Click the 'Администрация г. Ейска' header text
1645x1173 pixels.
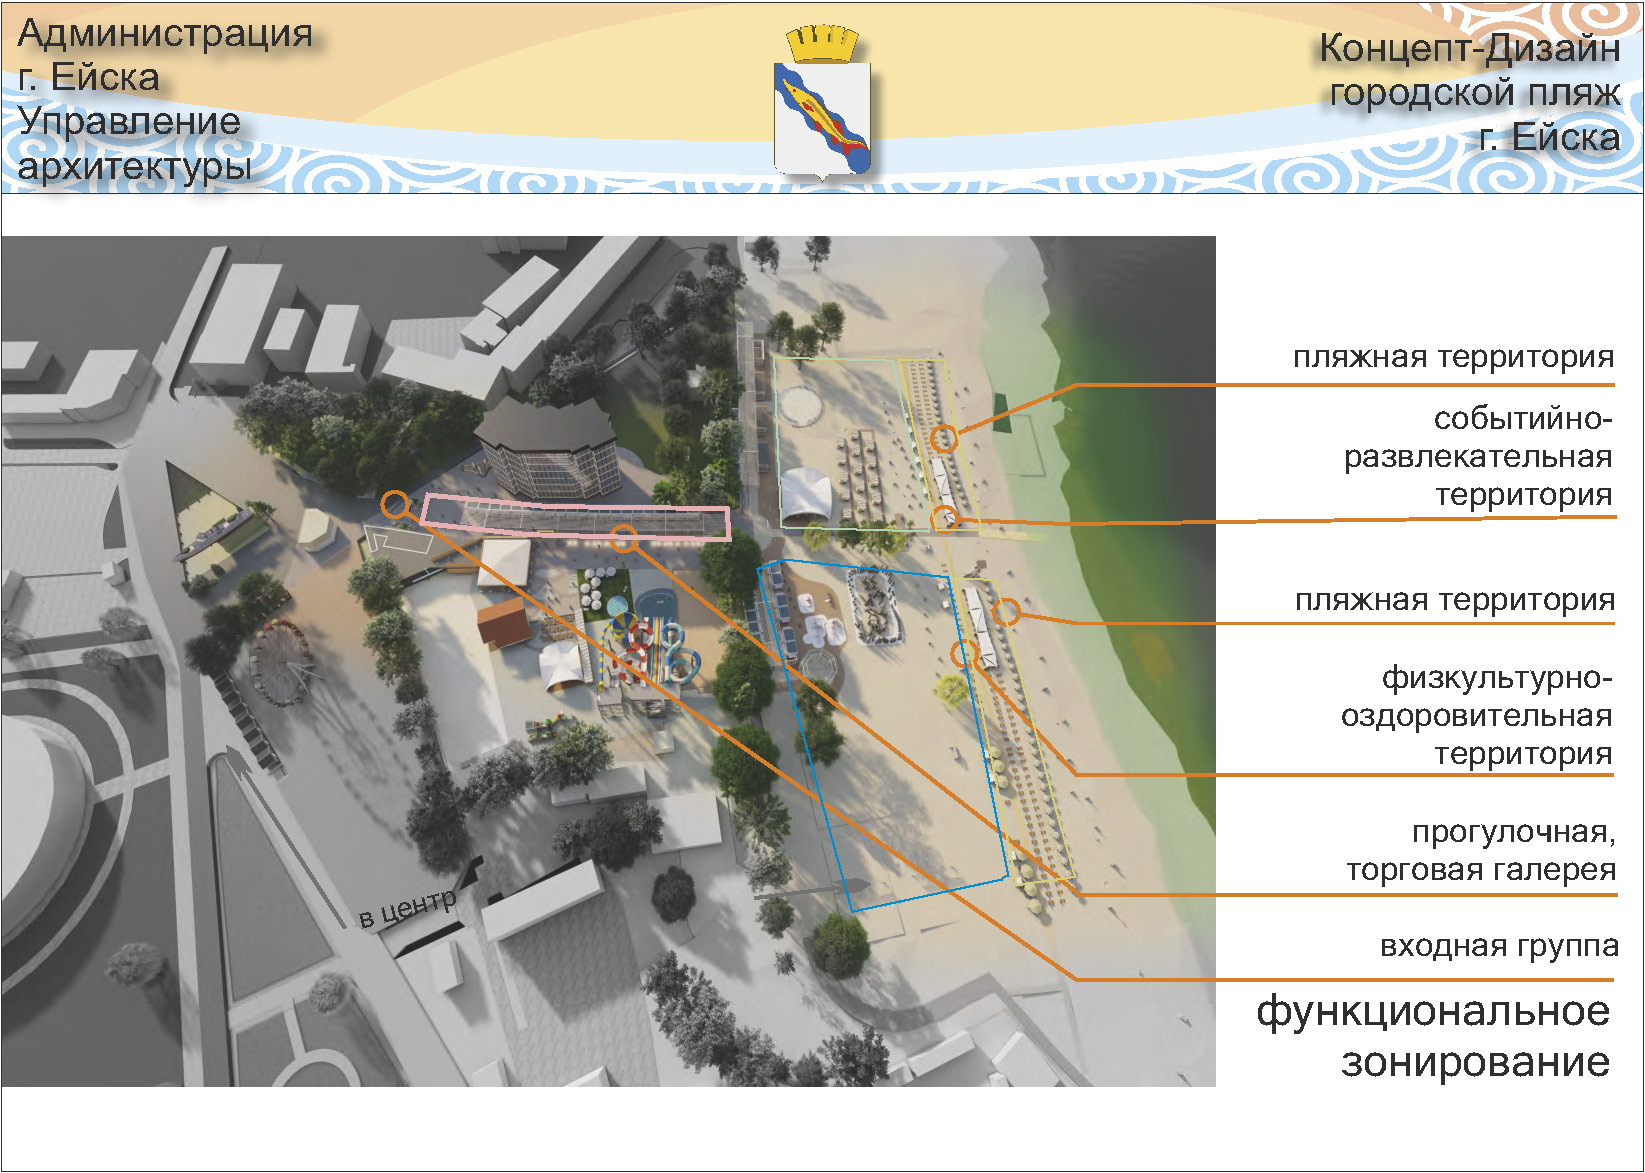(165, 55)
